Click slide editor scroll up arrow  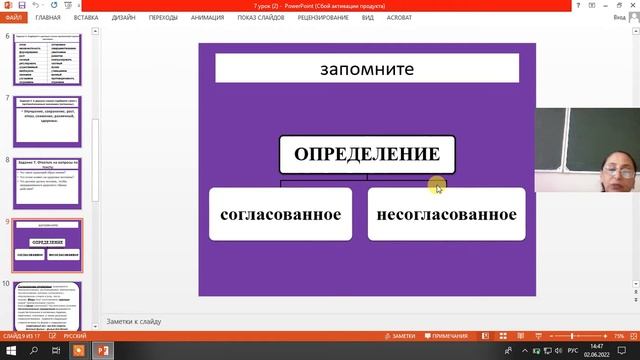pyautogui.click(x=636, y=31)
